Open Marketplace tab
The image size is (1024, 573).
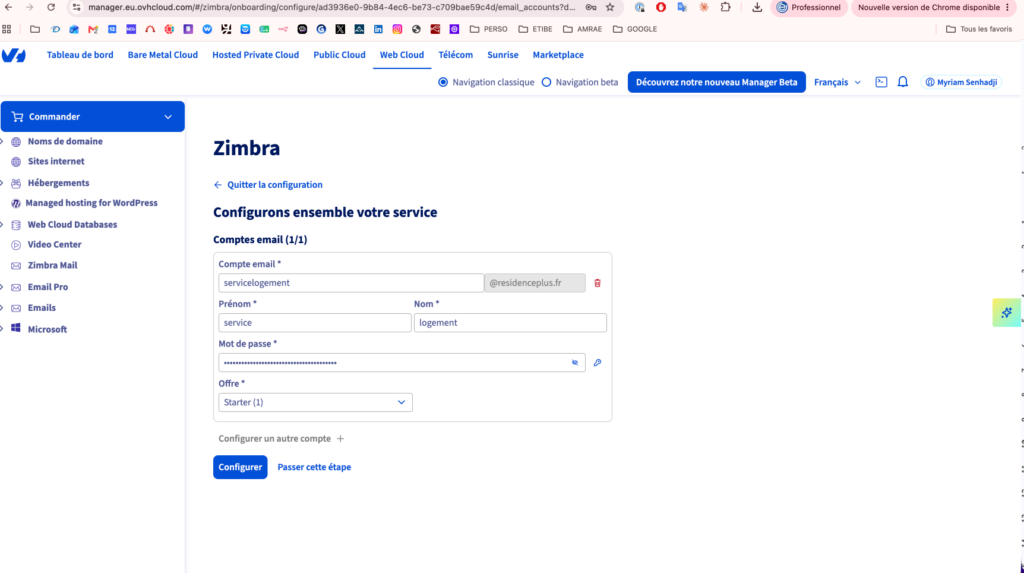(x=558, y=55)
